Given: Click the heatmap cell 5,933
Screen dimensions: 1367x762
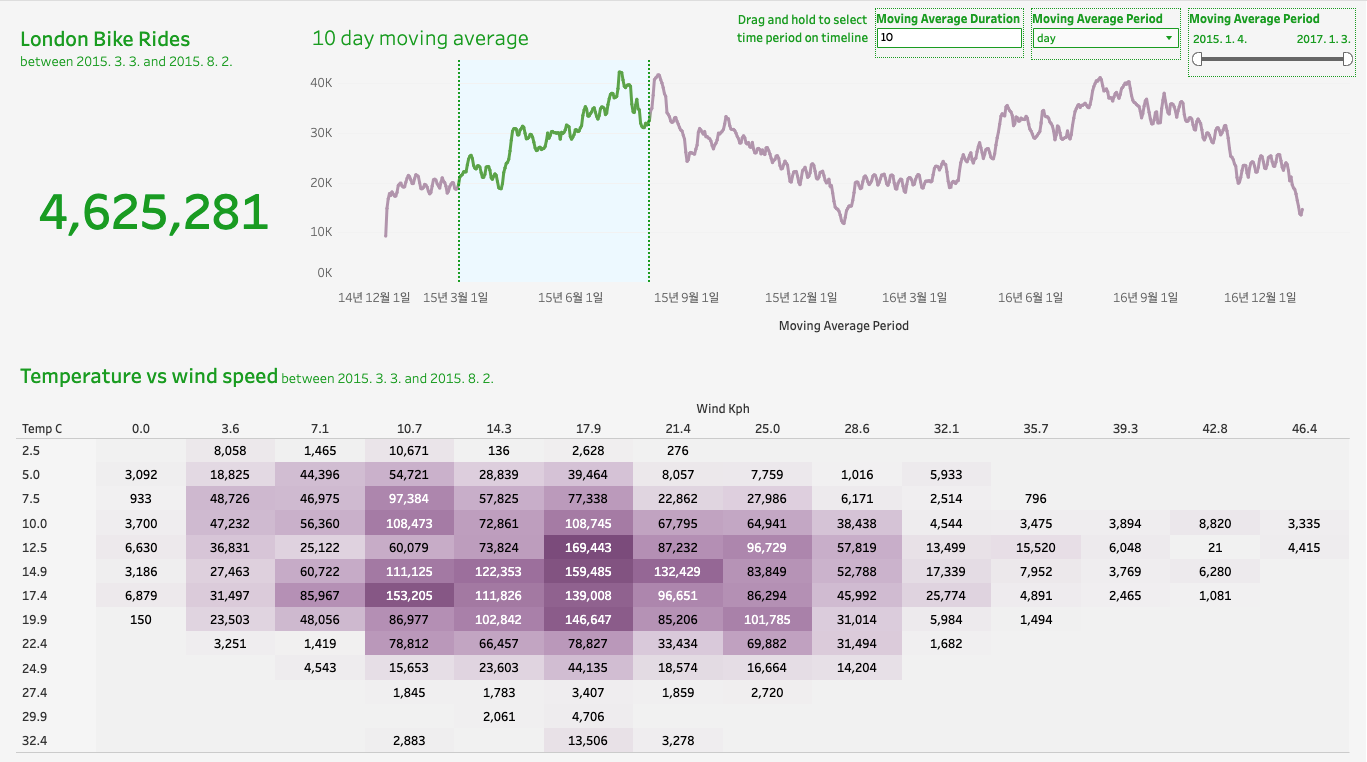Looking at the screenshot, I should tap(946, 475).
